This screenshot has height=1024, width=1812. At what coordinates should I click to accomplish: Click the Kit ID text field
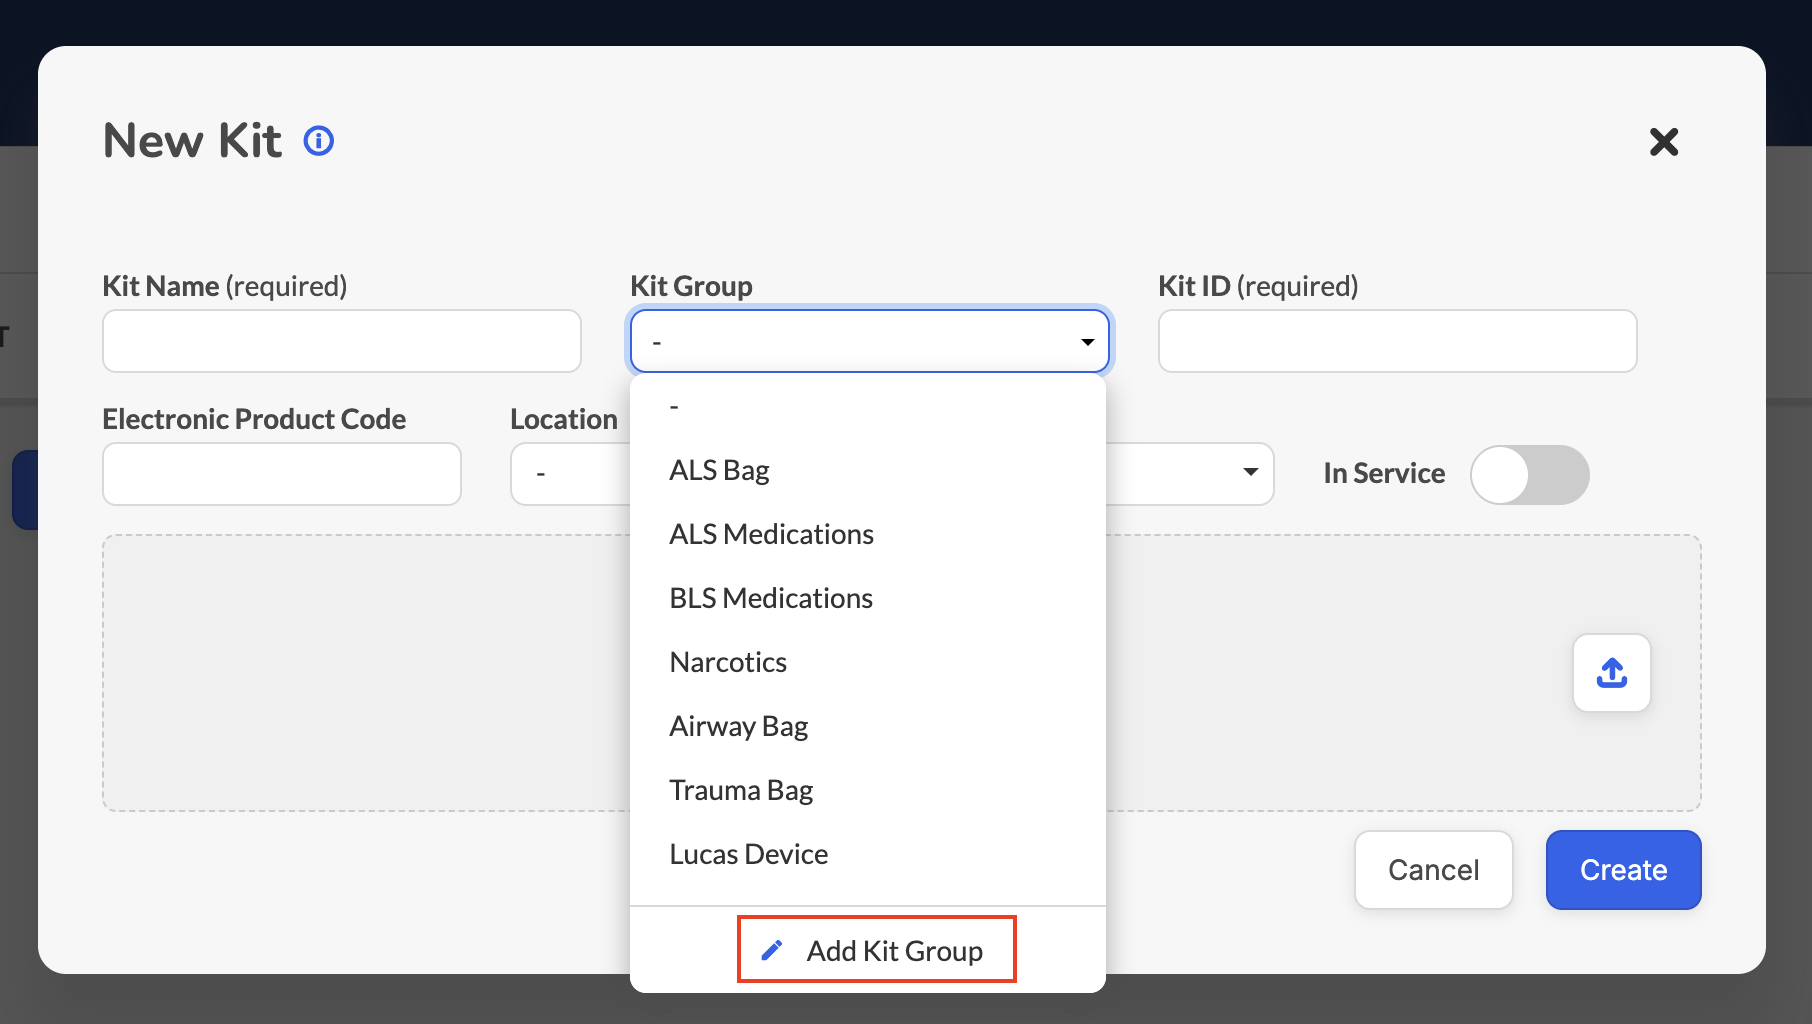tap(1397, 341)
